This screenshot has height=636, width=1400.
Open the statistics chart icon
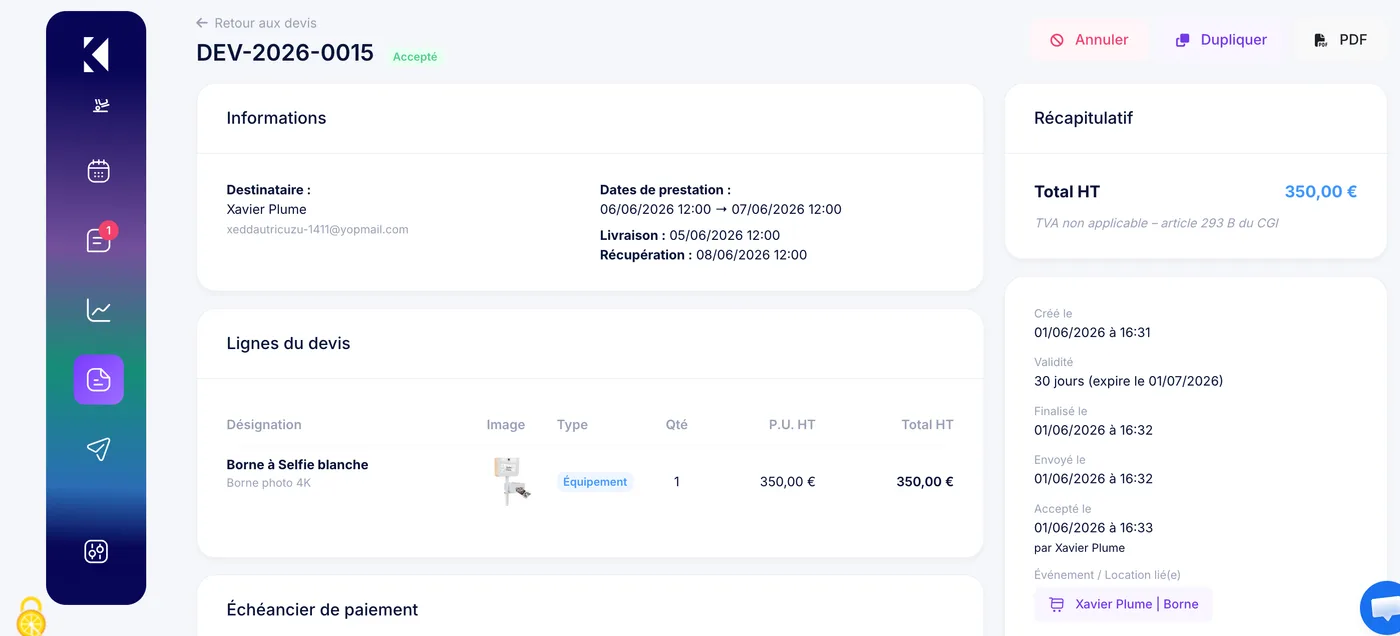click(98, 310)
